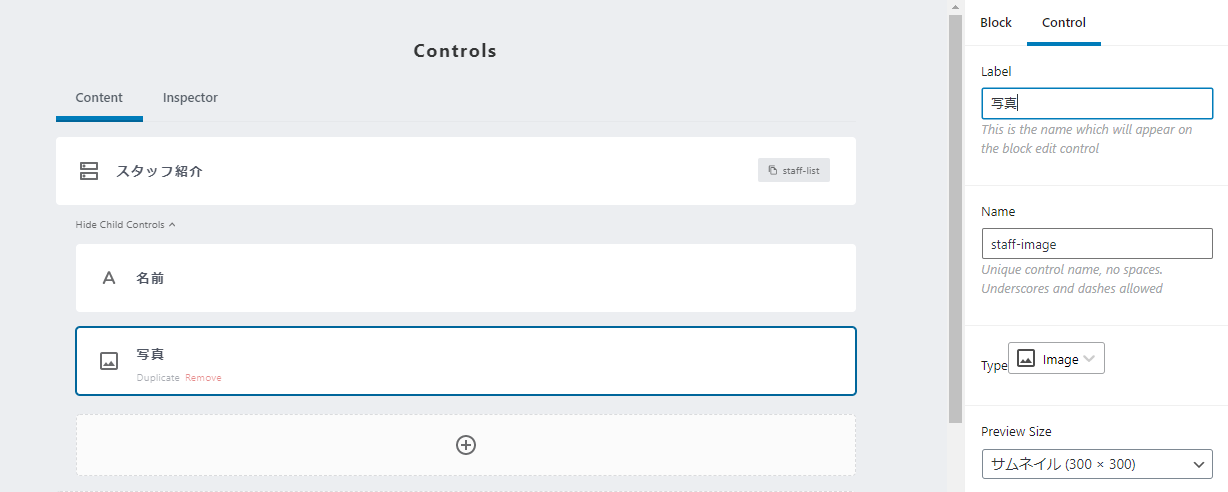Click the copy icon on staff-list badge

point(772,171)
